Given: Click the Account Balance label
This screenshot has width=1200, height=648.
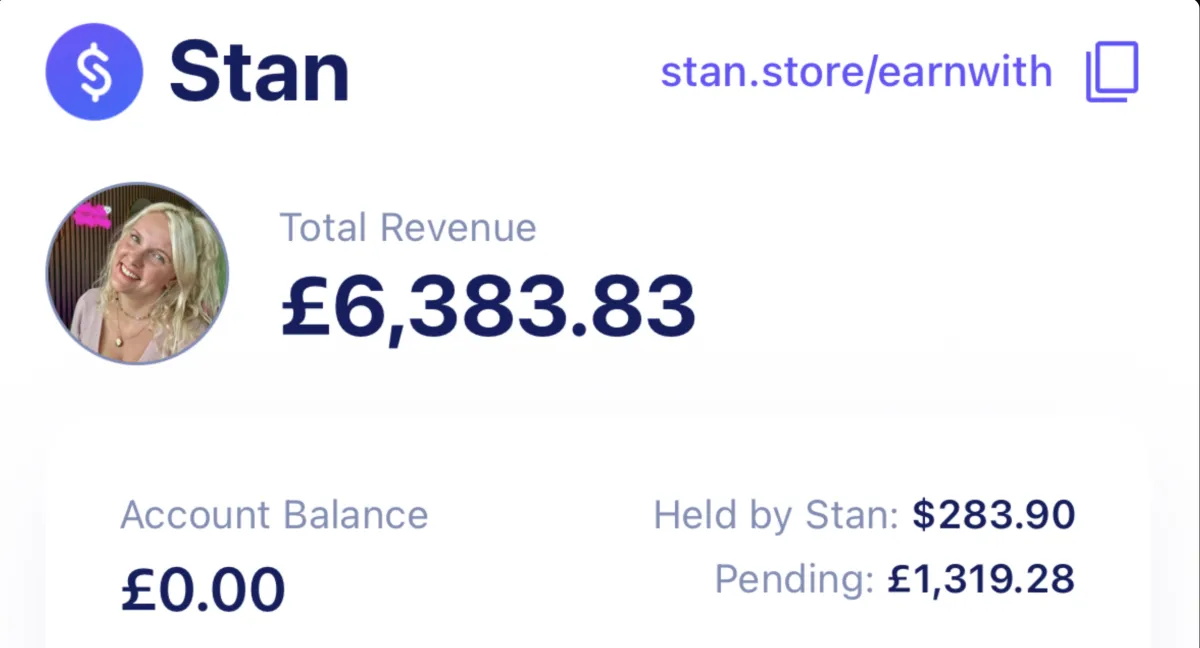Looking at the screenshot, I should coord(274,515).
